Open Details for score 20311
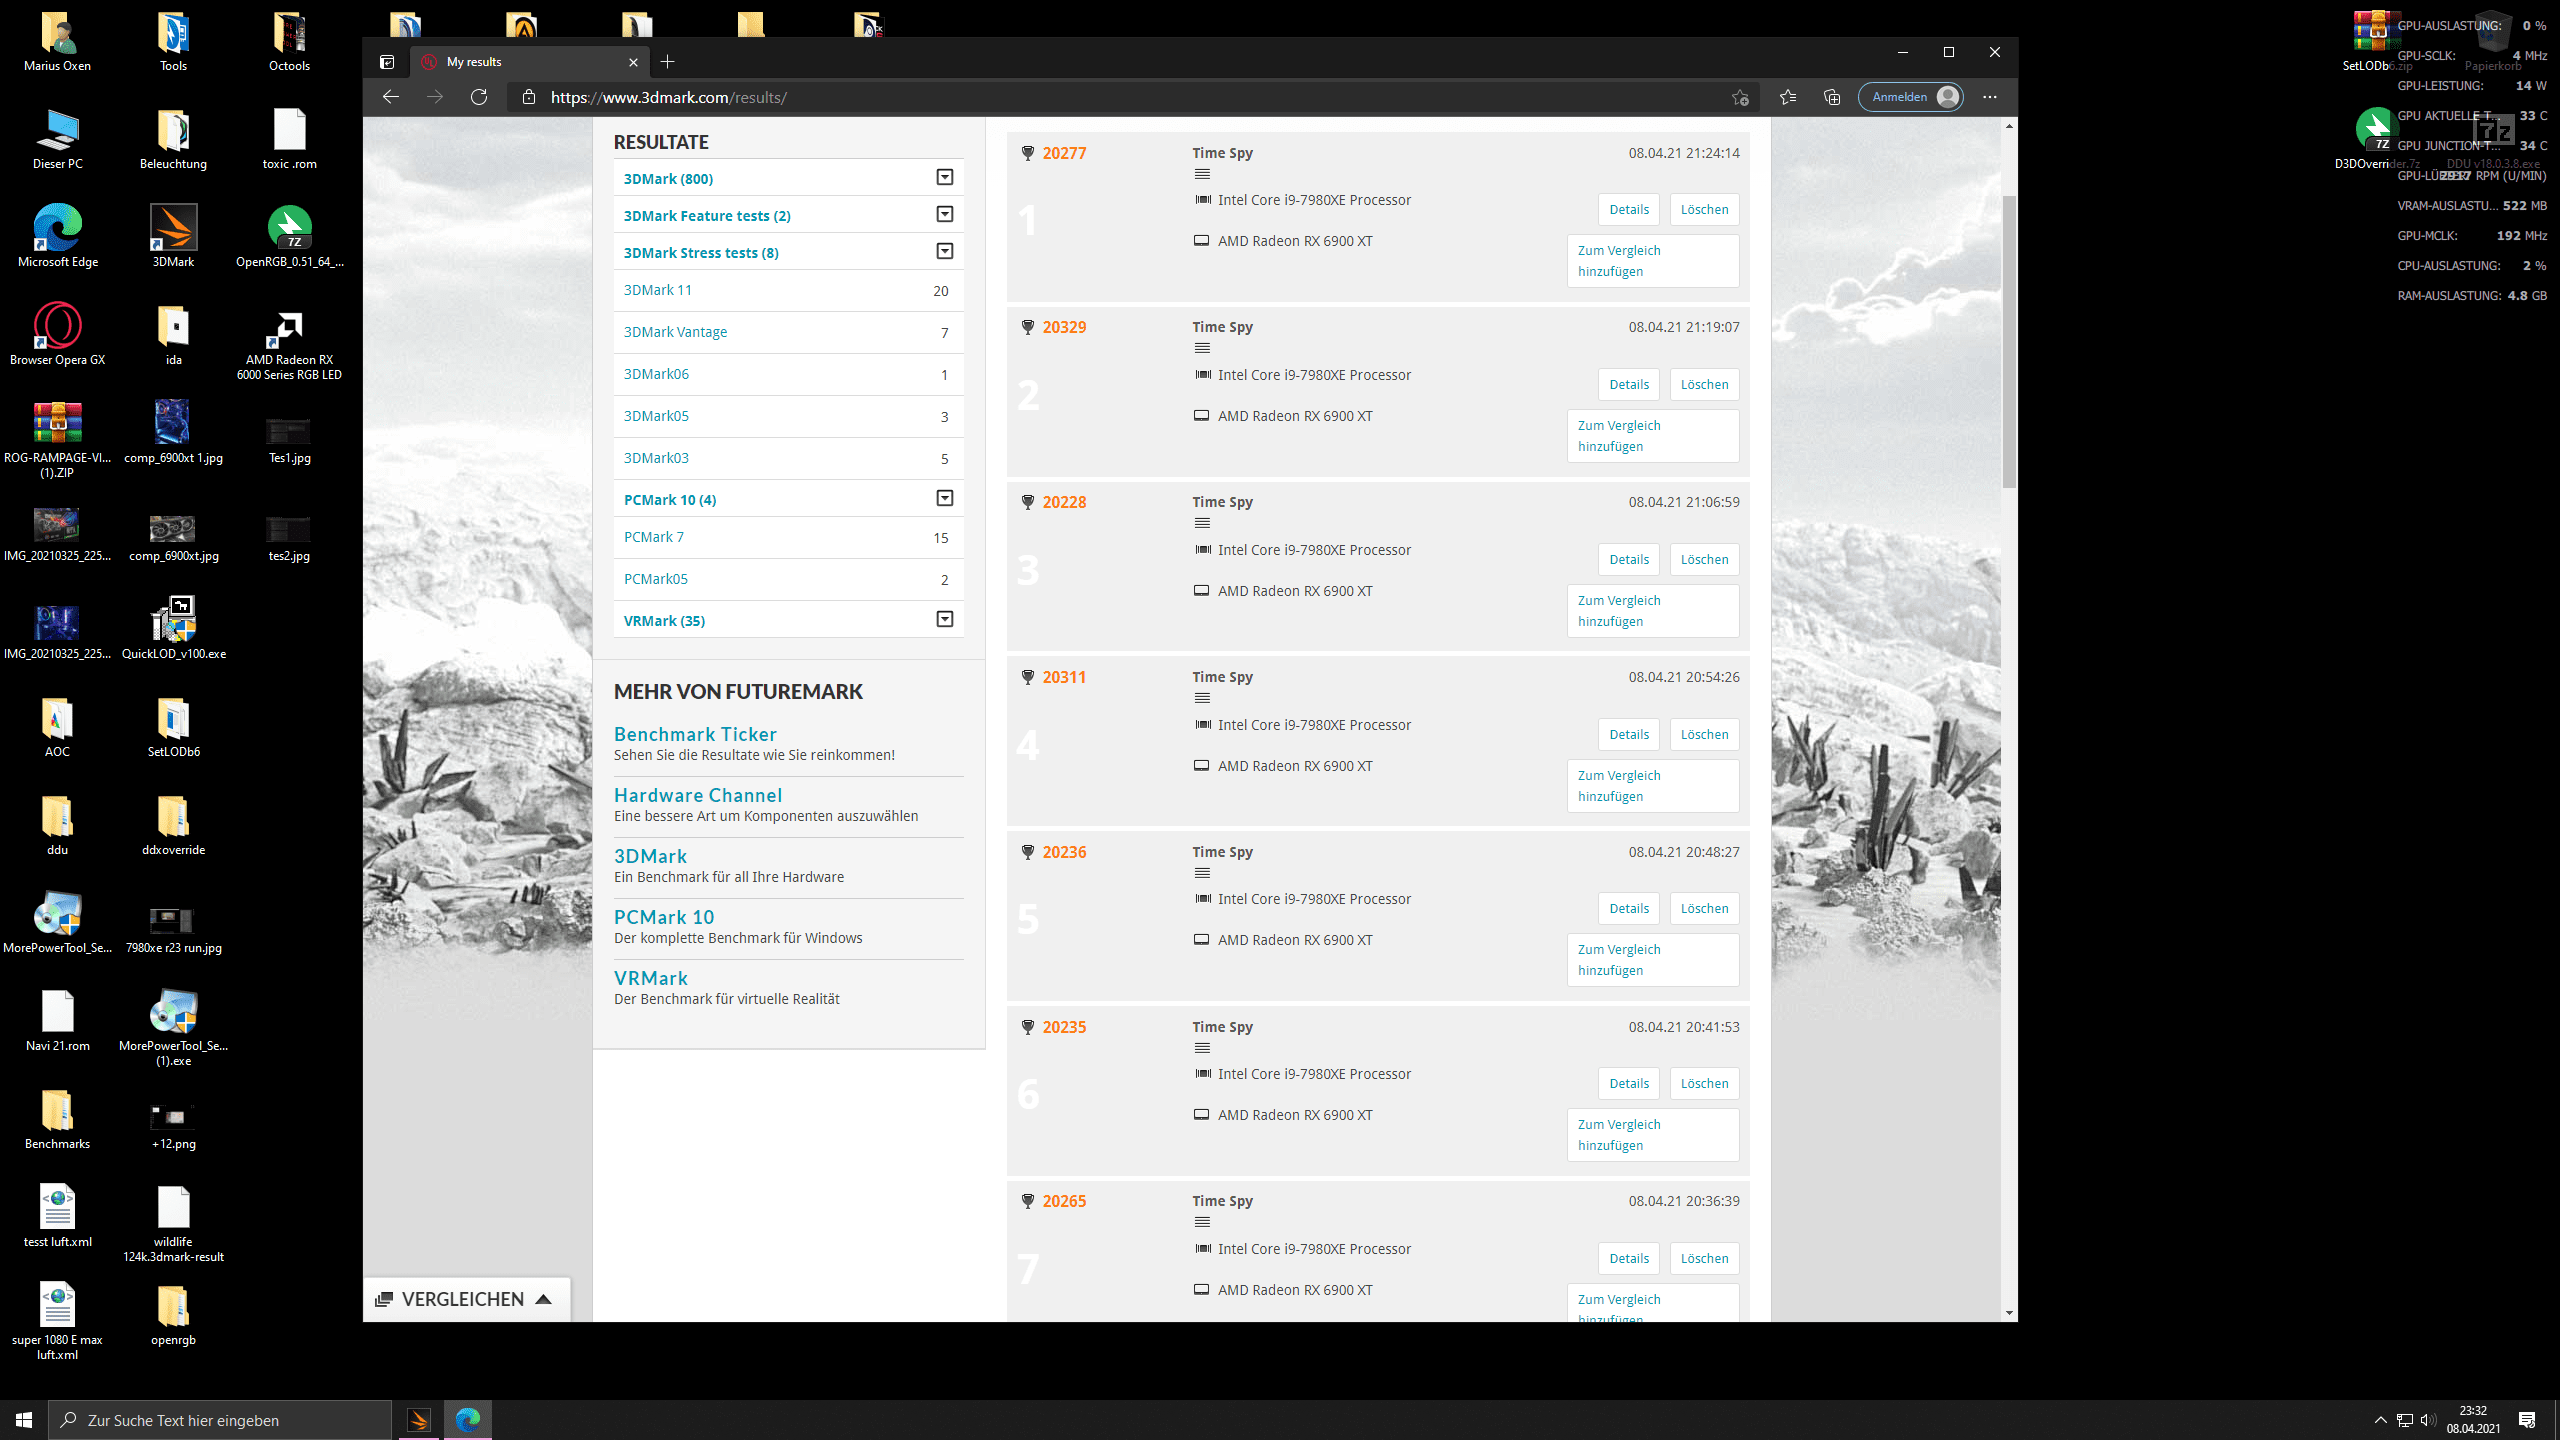The height and width of the screenshot is (1440, 2560). [1629, 734]
